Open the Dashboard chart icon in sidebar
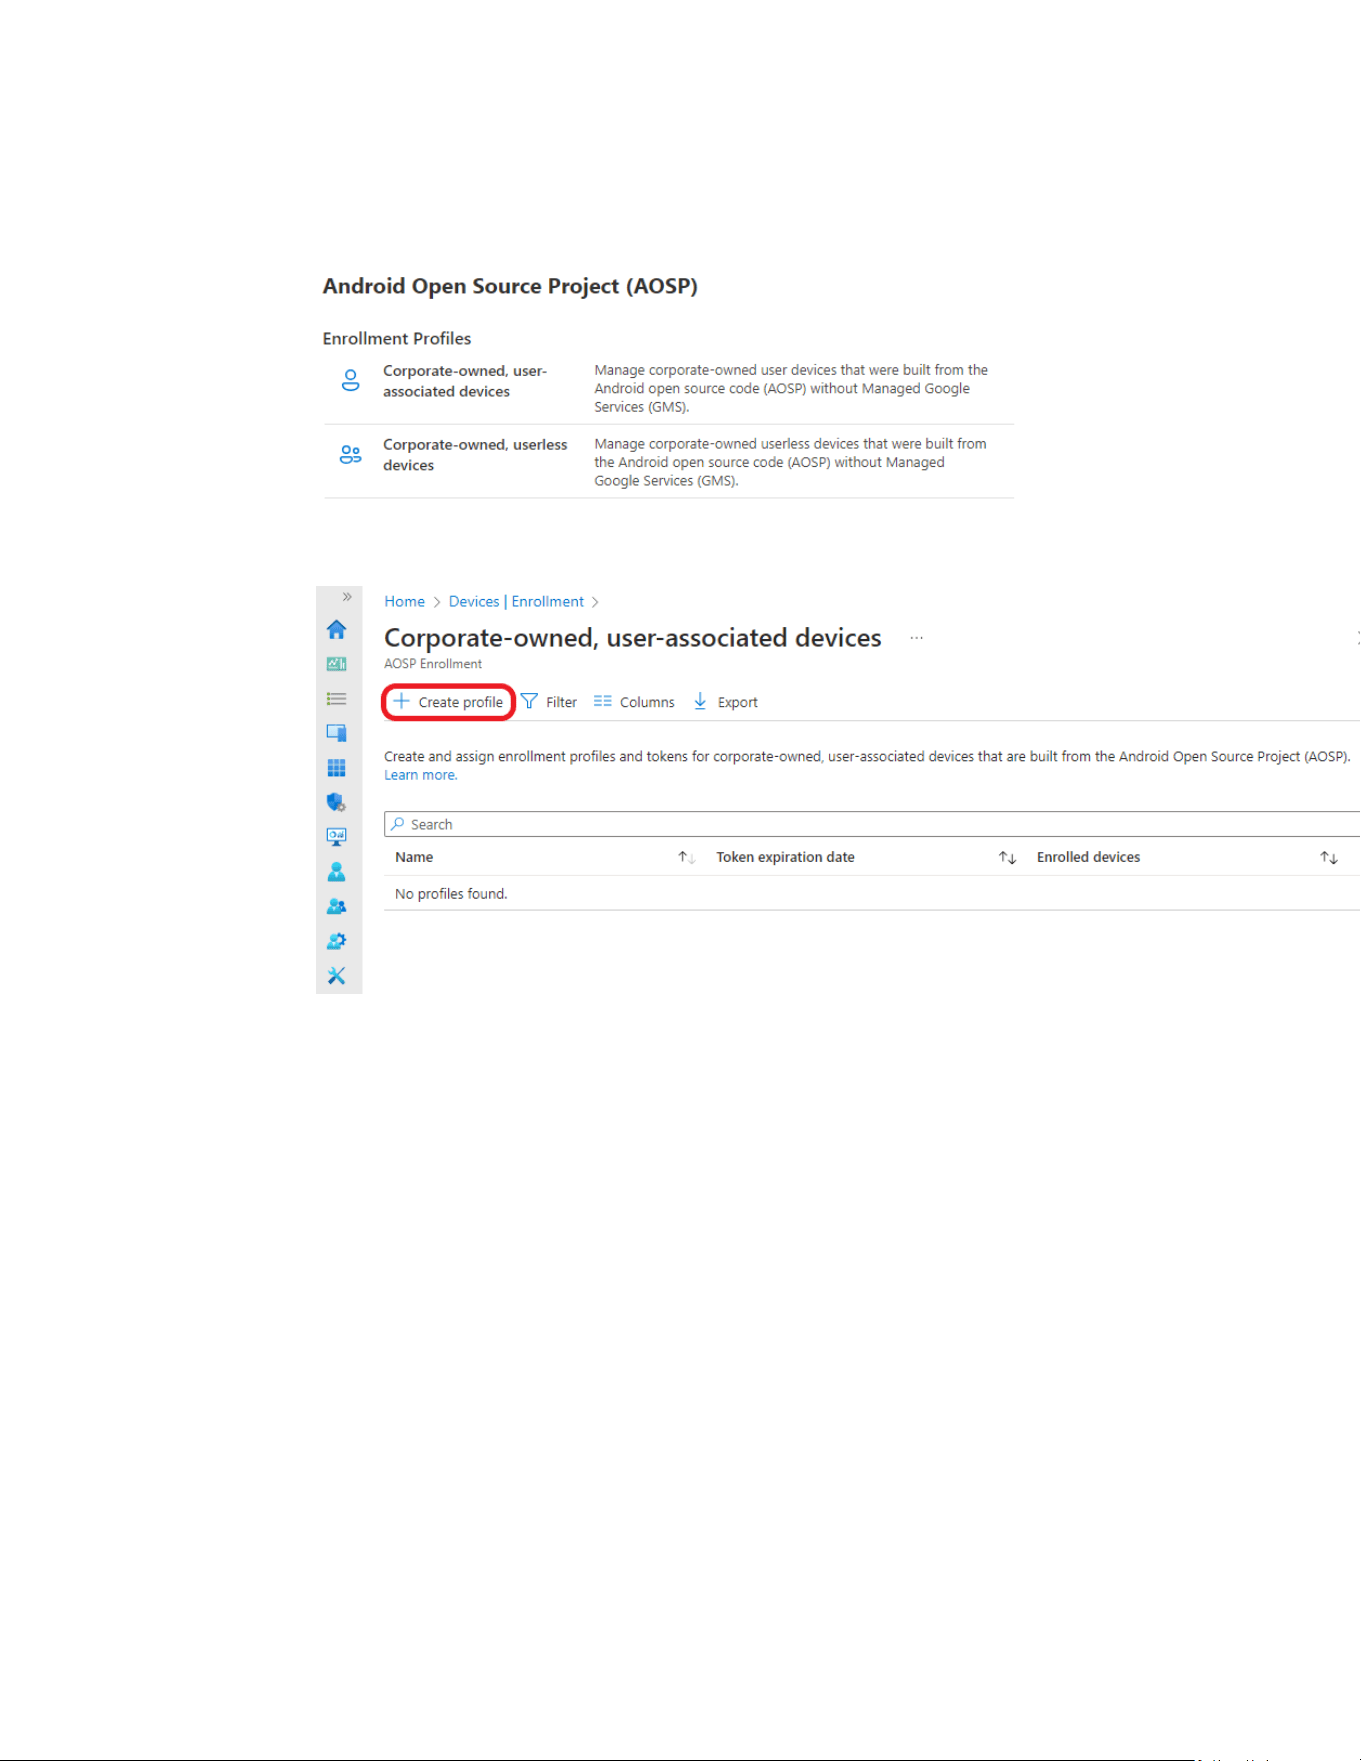1361x1761 pixels. (336, 664)
